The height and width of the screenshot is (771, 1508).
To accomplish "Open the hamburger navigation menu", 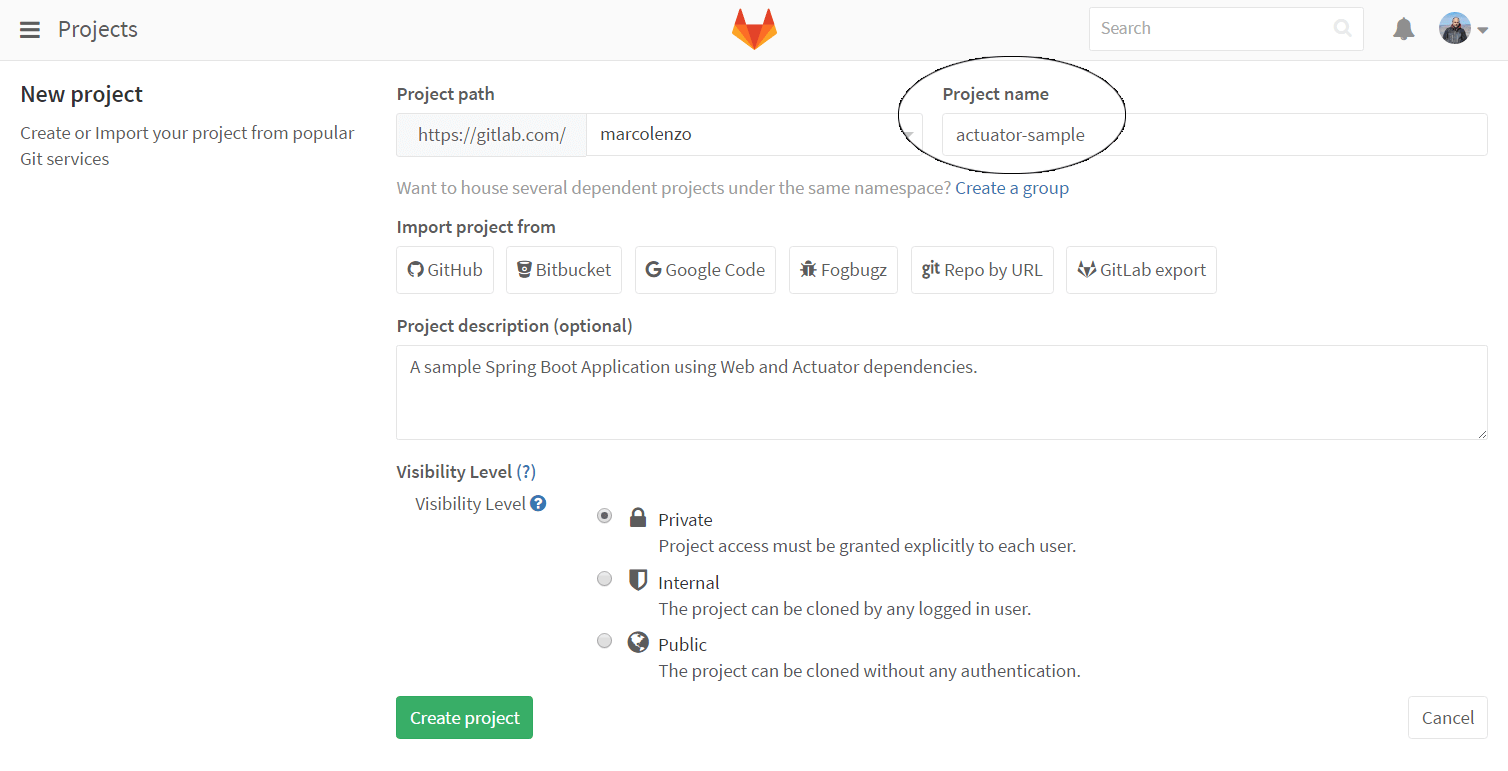I will coord(30,29).
